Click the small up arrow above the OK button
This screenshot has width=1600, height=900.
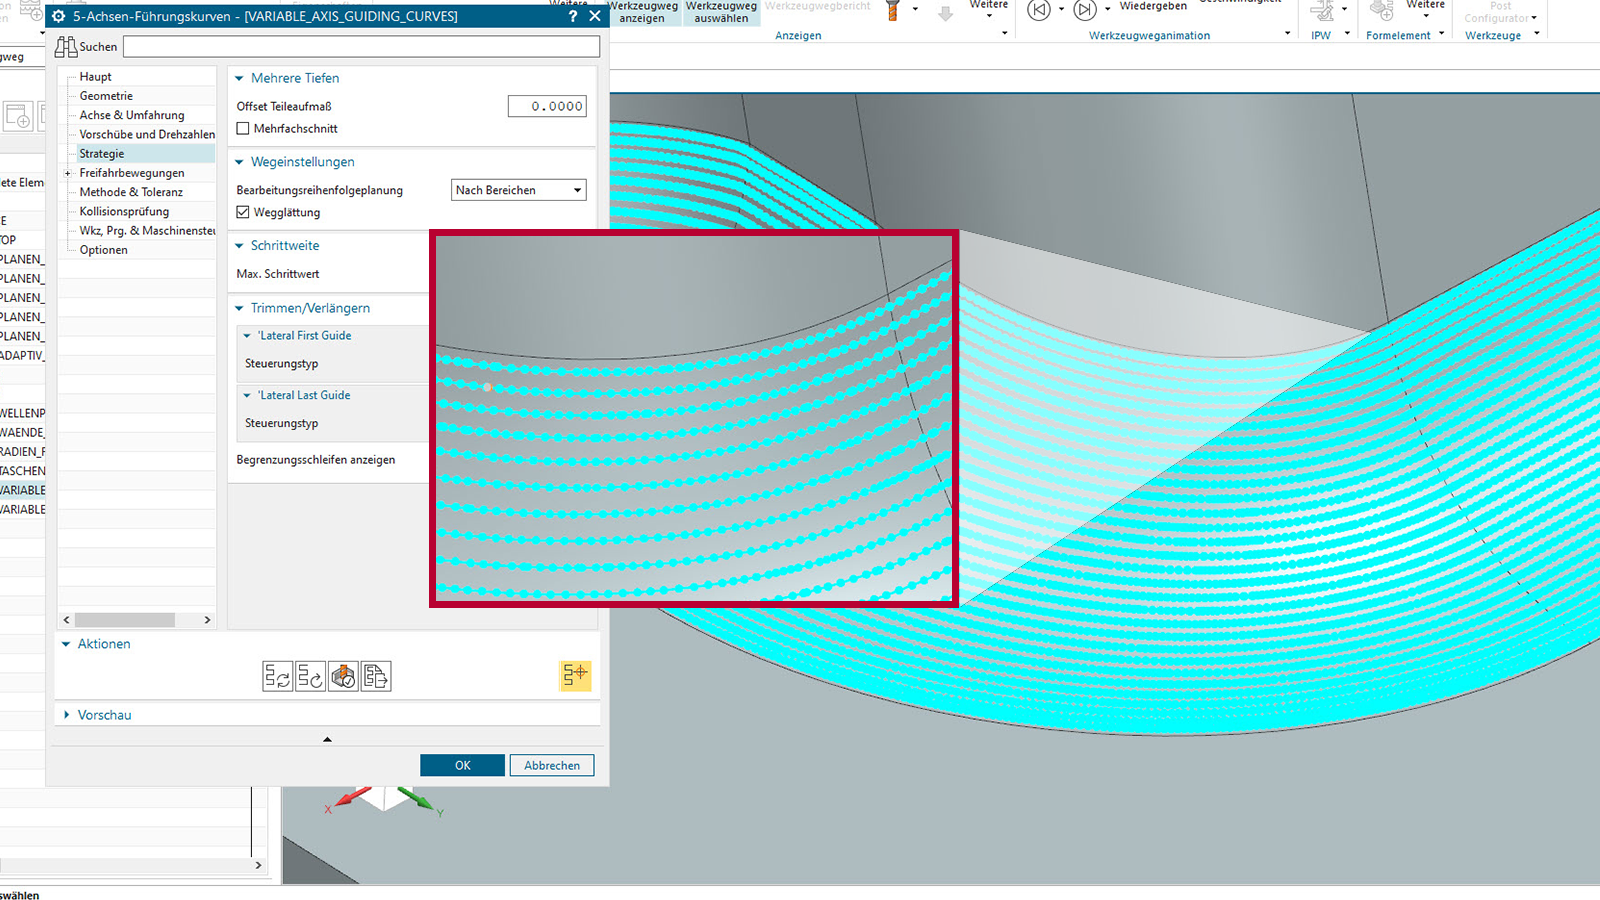point(327,740)
